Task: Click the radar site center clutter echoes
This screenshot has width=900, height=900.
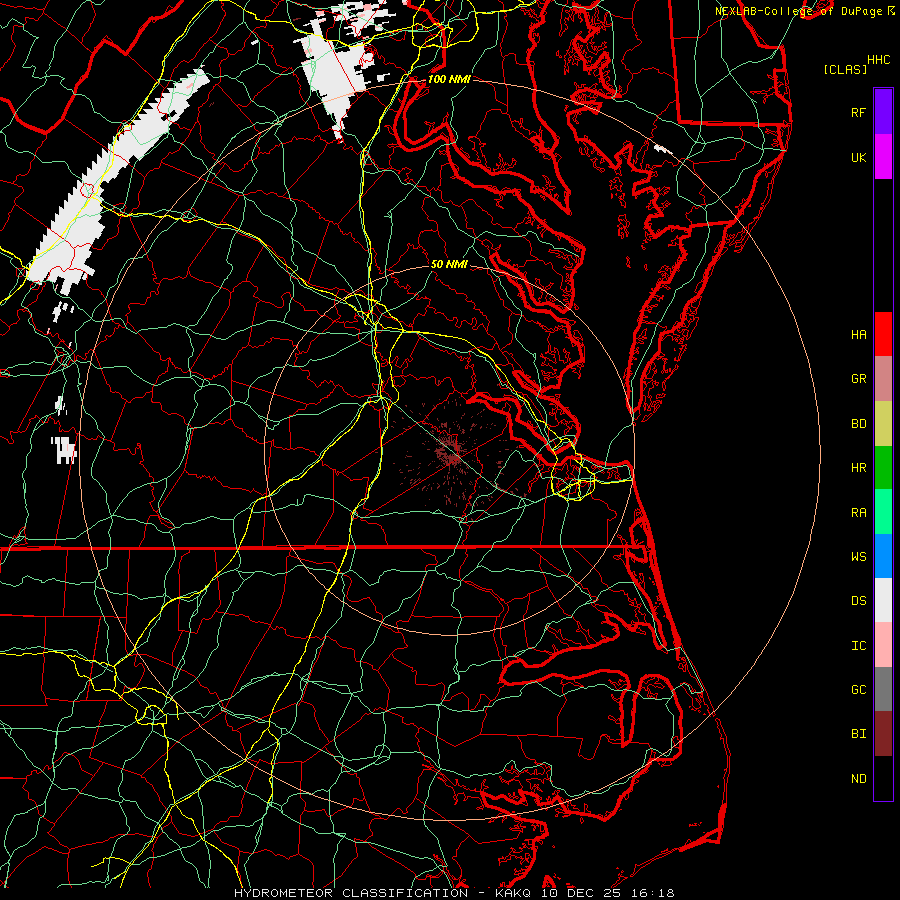Action: click(452, 451)
